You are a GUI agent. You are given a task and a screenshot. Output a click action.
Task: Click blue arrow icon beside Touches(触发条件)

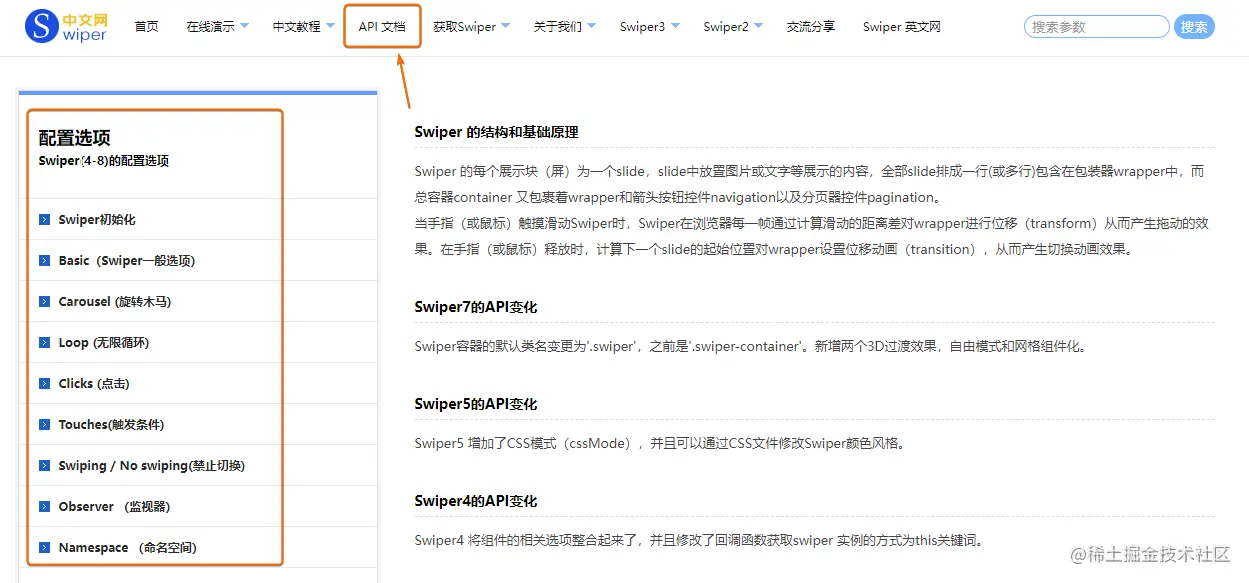(x=44, y=425)
